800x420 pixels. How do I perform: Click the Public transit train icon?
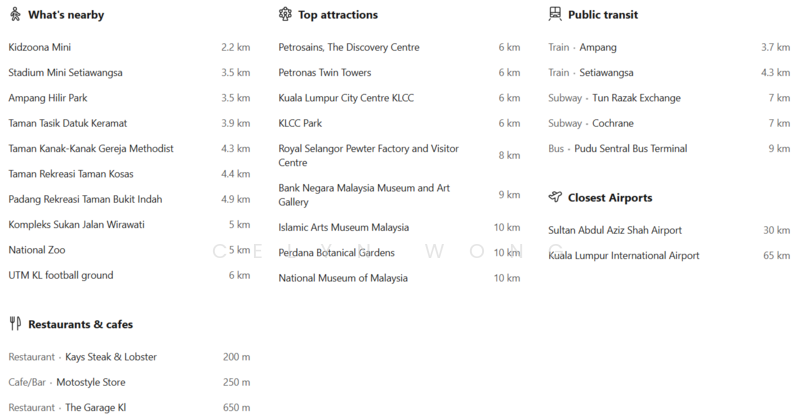(555, 15)
